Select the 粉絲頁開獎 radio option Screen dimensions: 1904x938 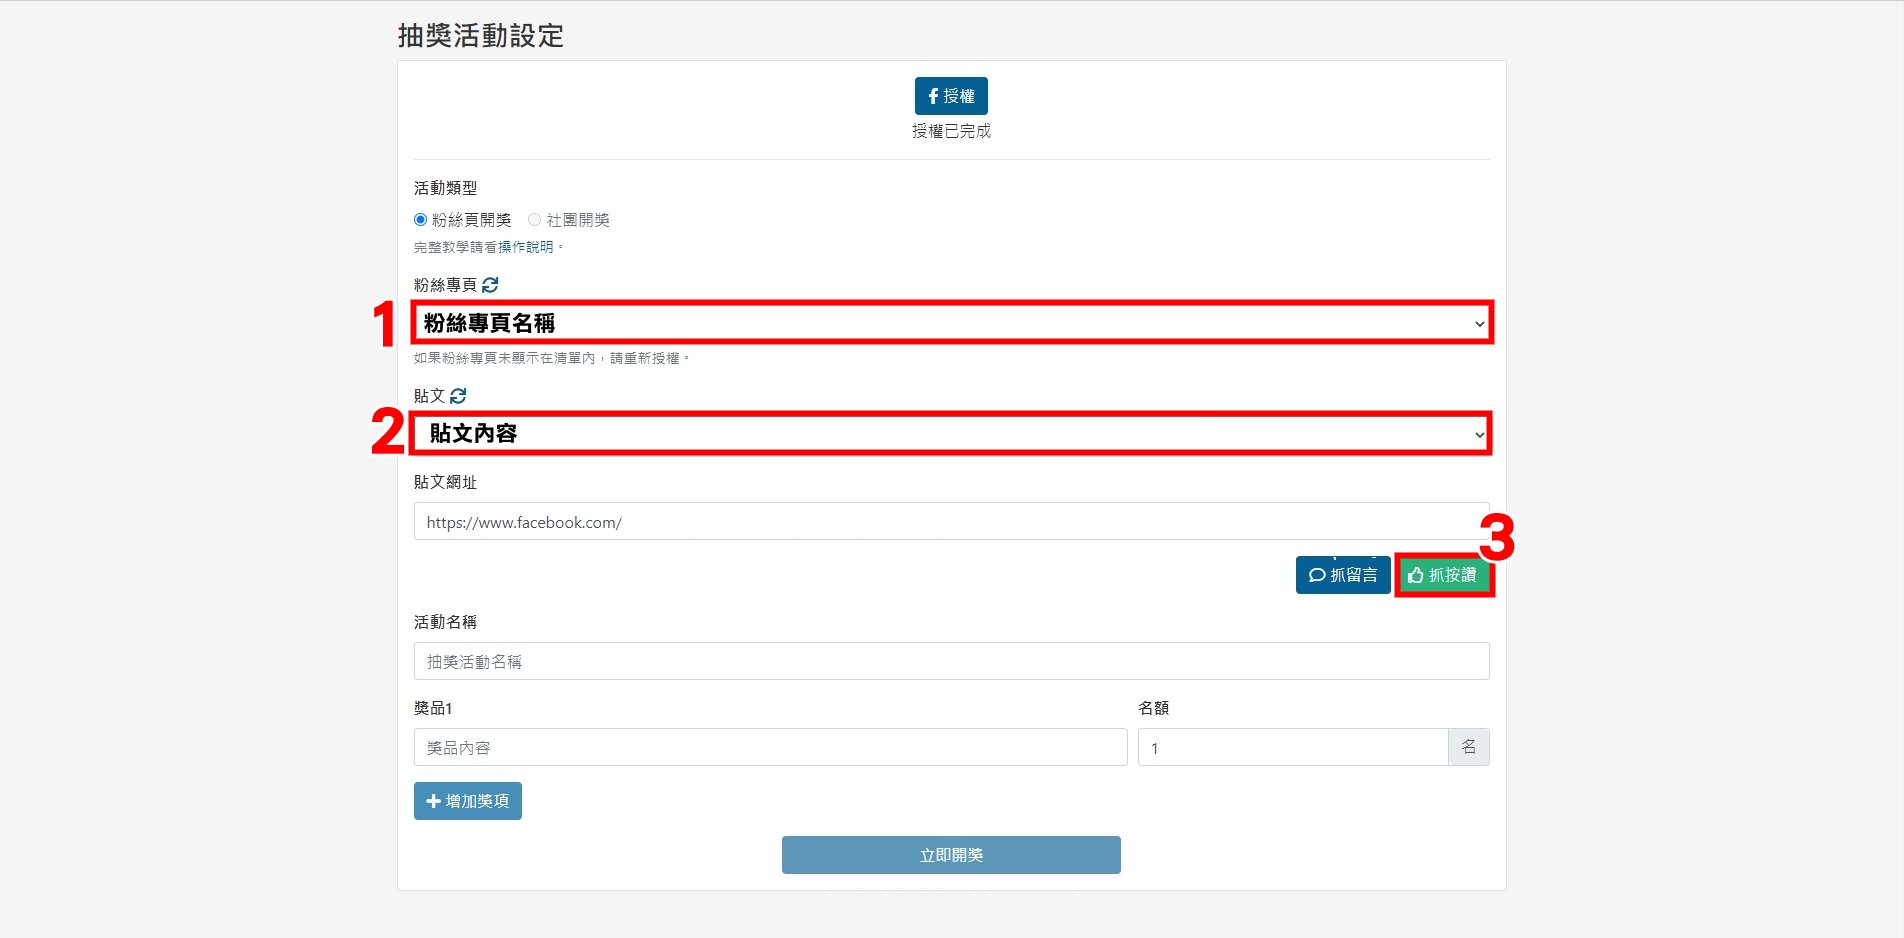pos(421,220)
